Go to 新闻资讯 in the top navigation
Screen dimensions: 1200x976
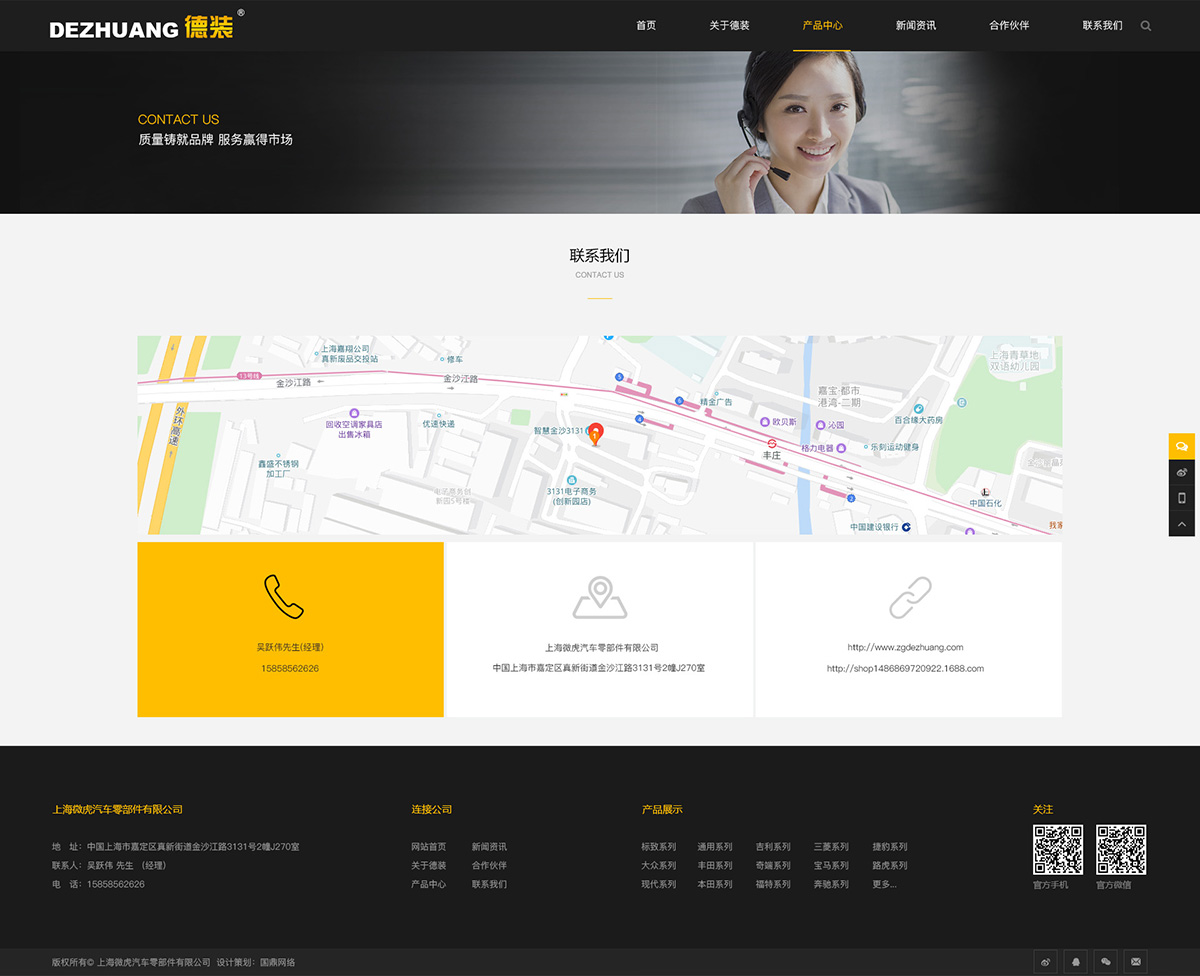[x=915, y=26]
